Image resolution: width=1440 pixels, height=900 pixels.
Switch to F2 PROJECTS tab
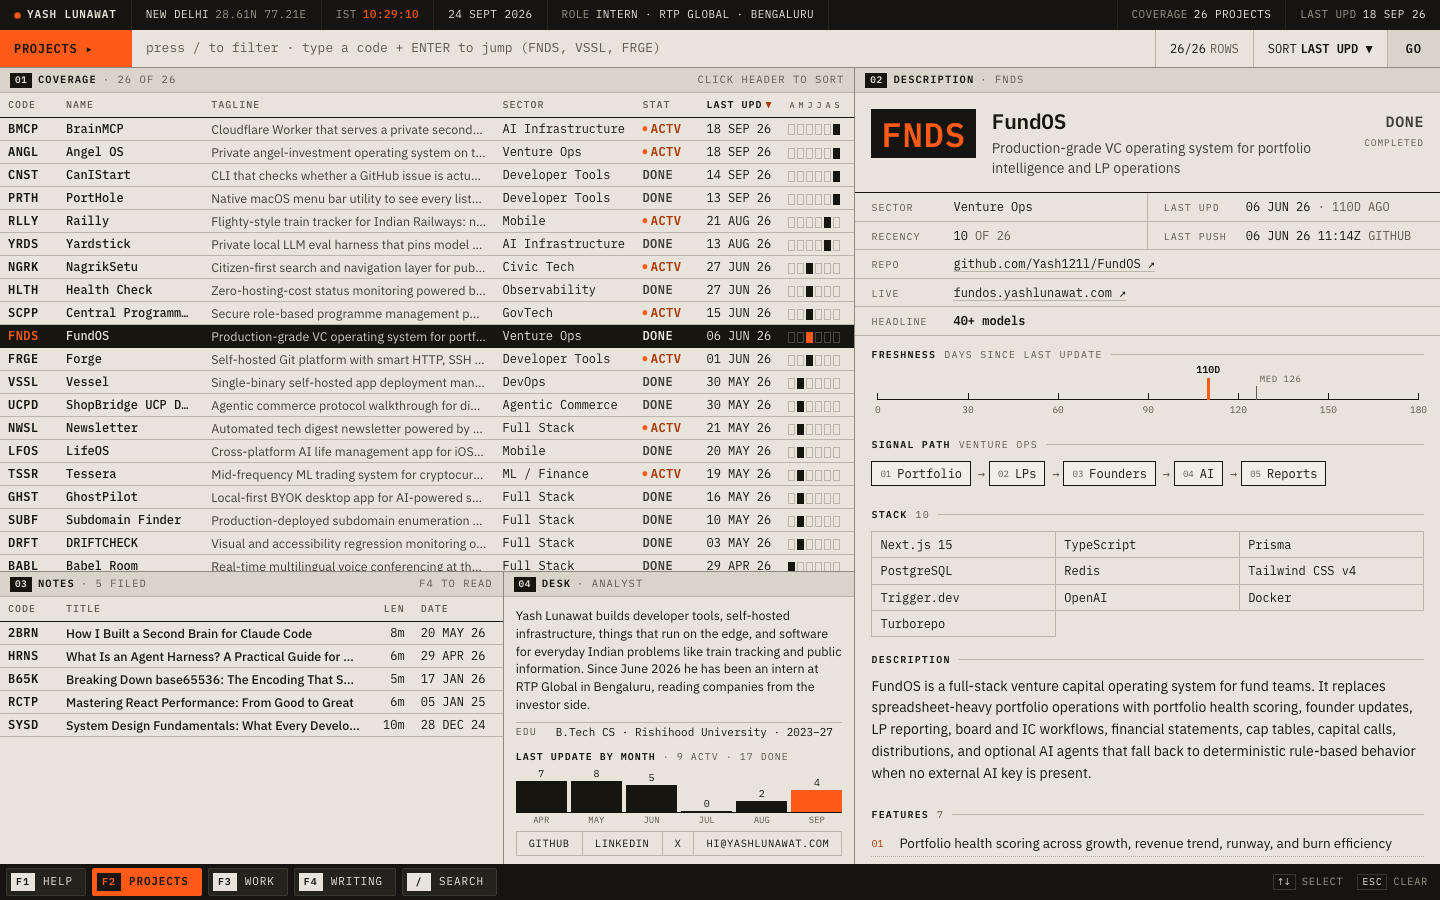pos(147,882)
